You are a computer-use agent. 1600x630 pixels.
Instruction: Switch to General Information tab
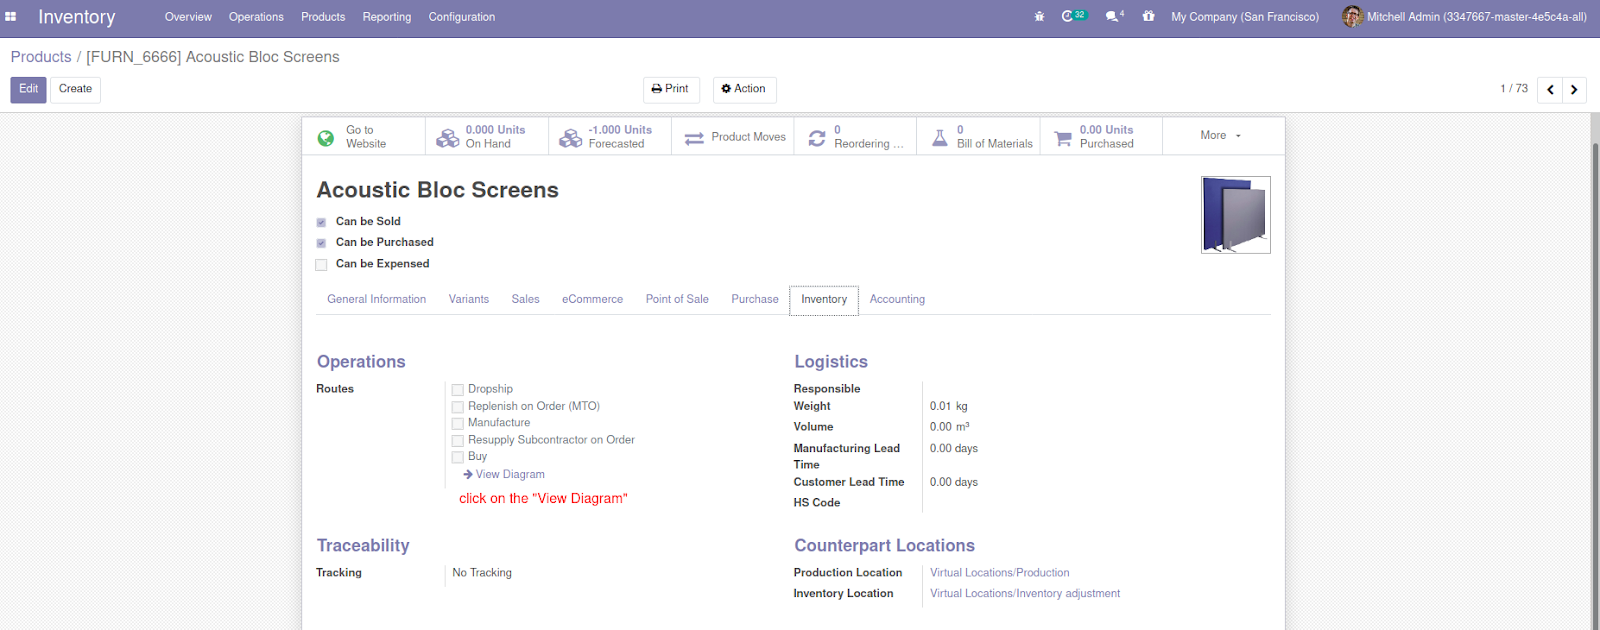[376, 300]
